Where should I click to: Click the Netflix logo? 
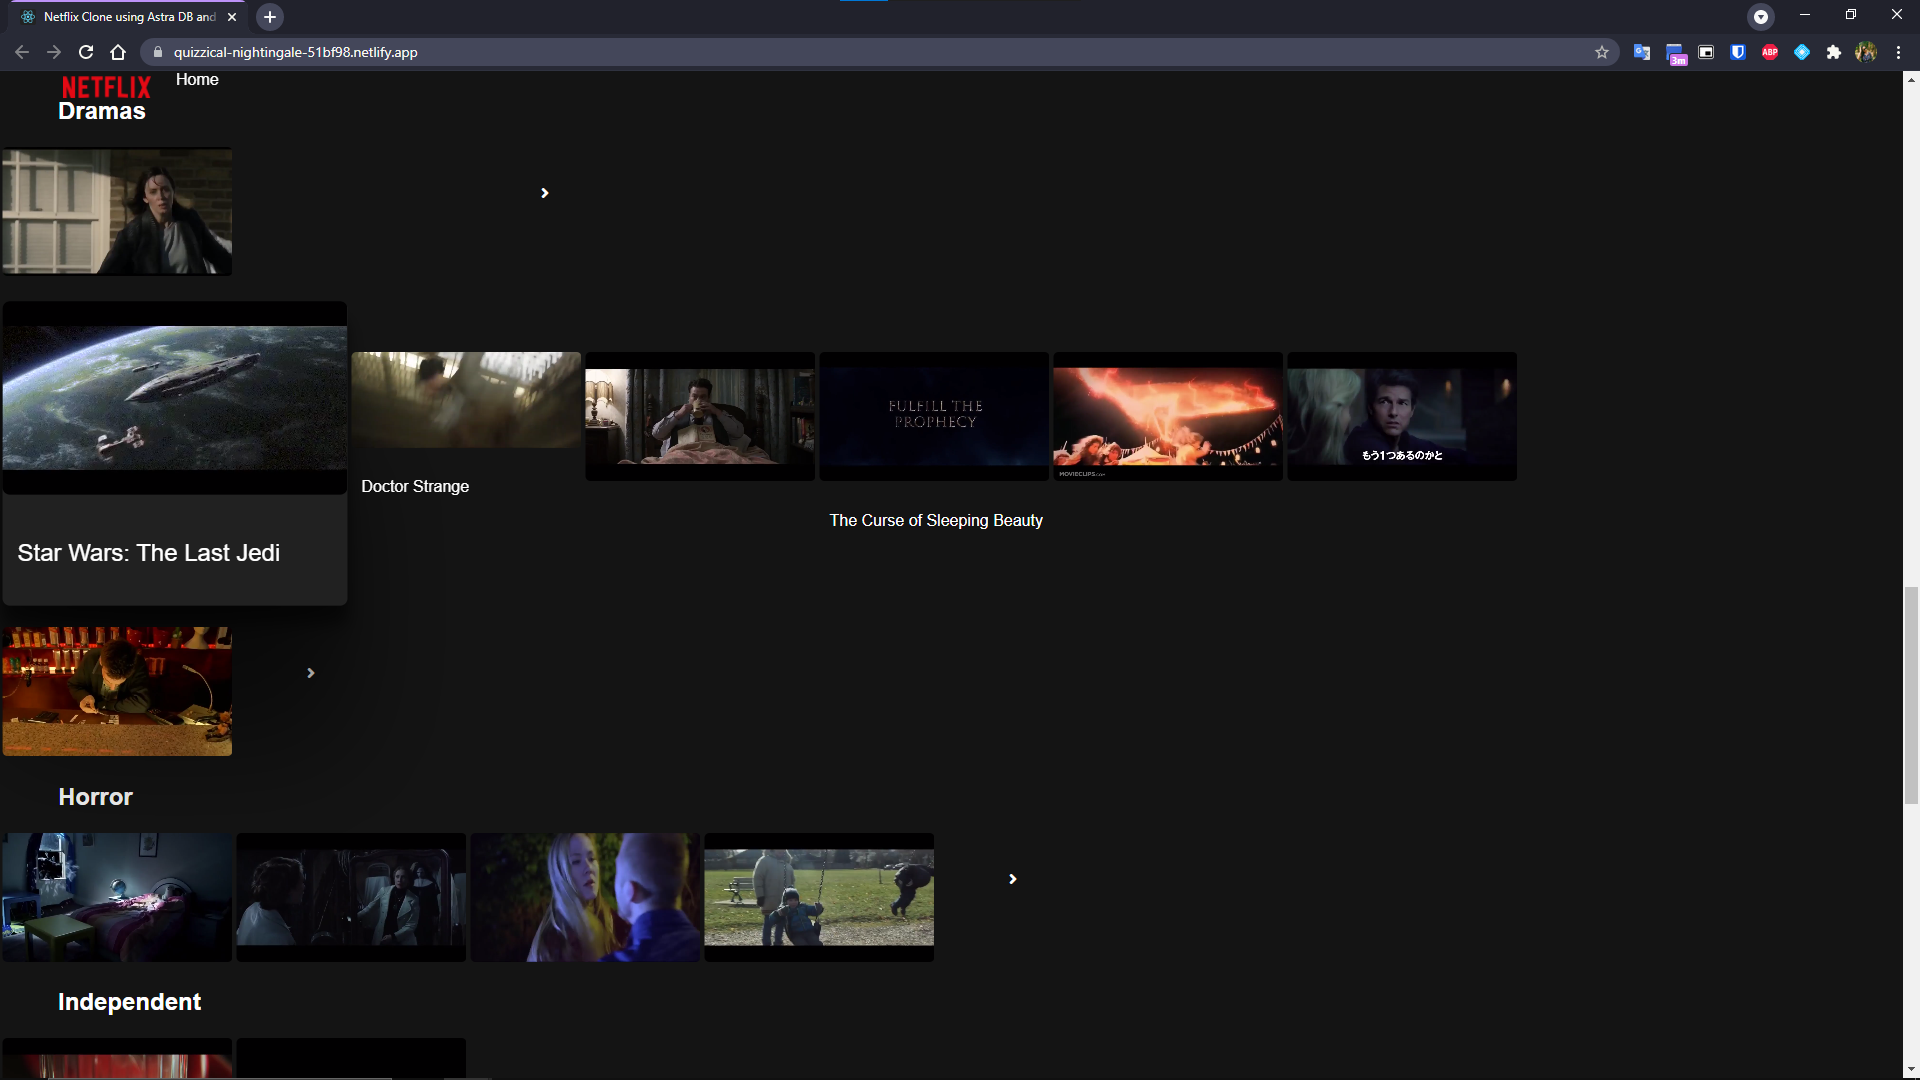(x=106, y=87)
